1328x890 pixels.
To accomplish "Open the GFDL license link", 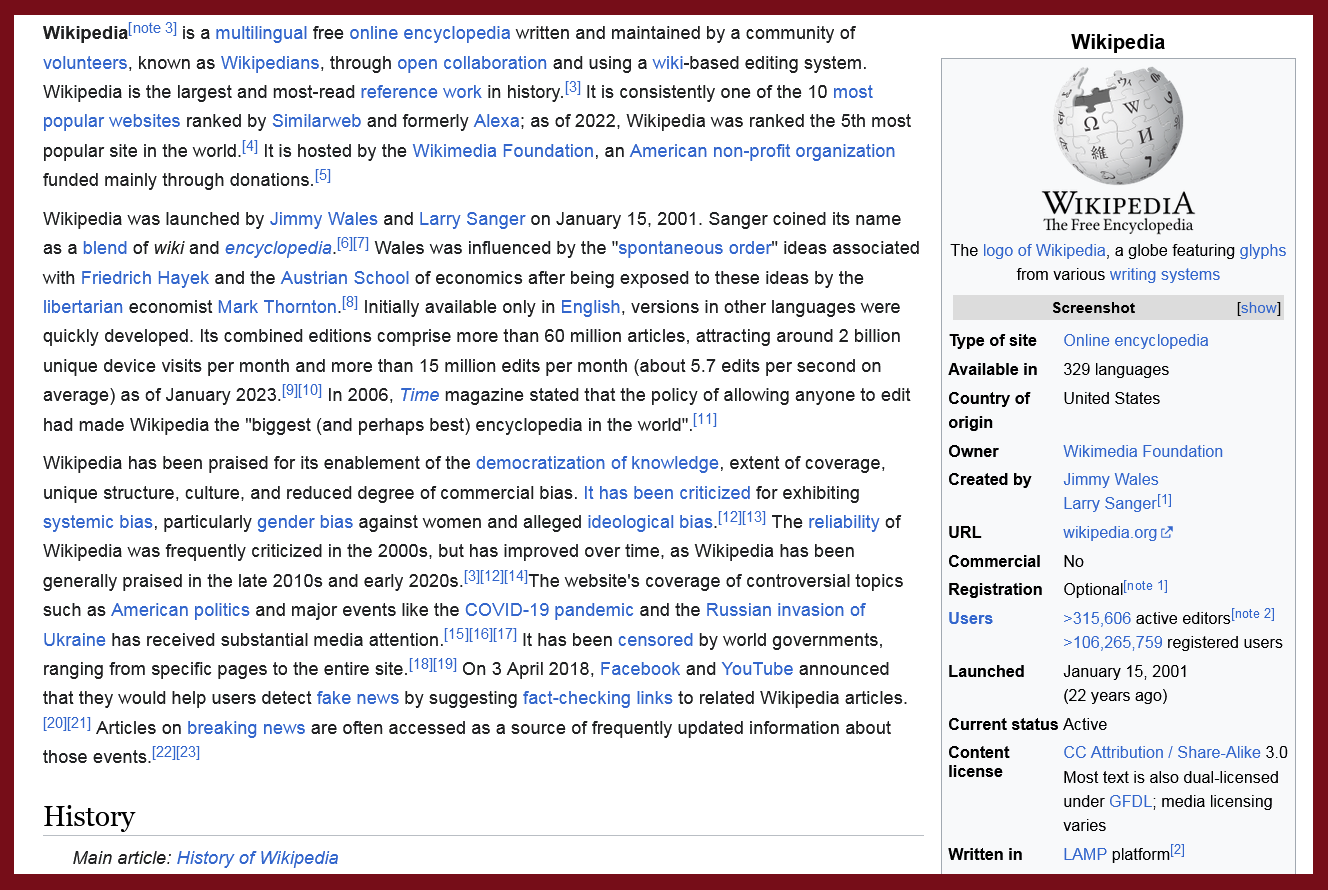I will coord(1131,802).
